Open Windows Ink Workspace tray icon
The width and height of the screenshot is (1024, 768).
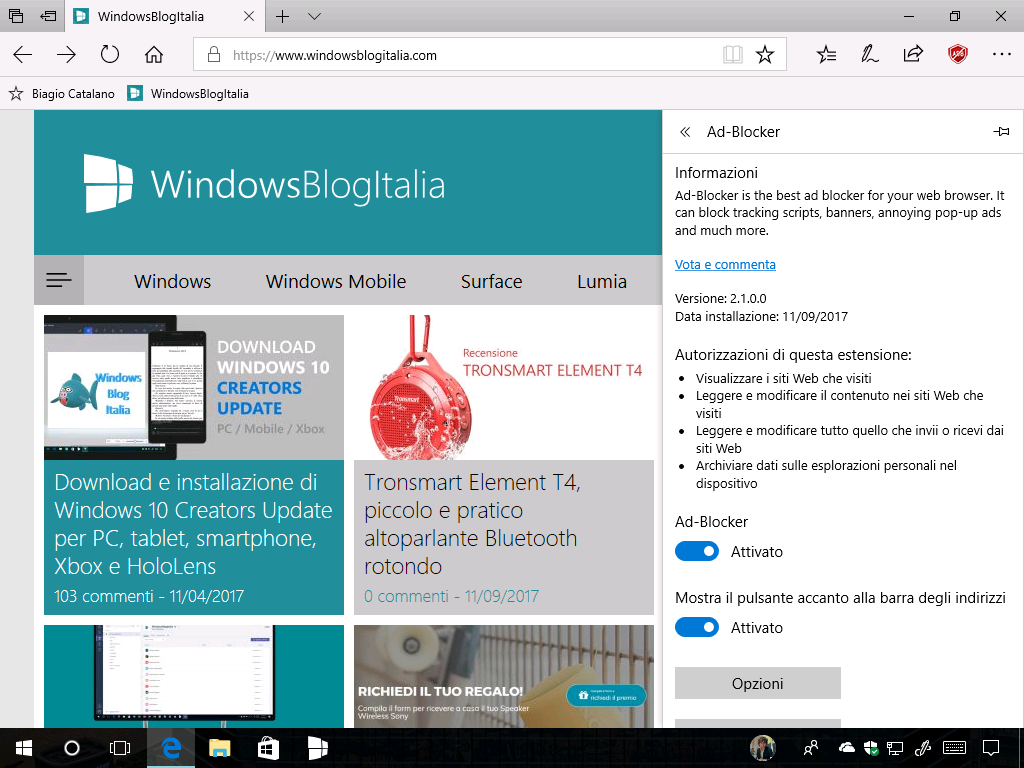[922, 748]
